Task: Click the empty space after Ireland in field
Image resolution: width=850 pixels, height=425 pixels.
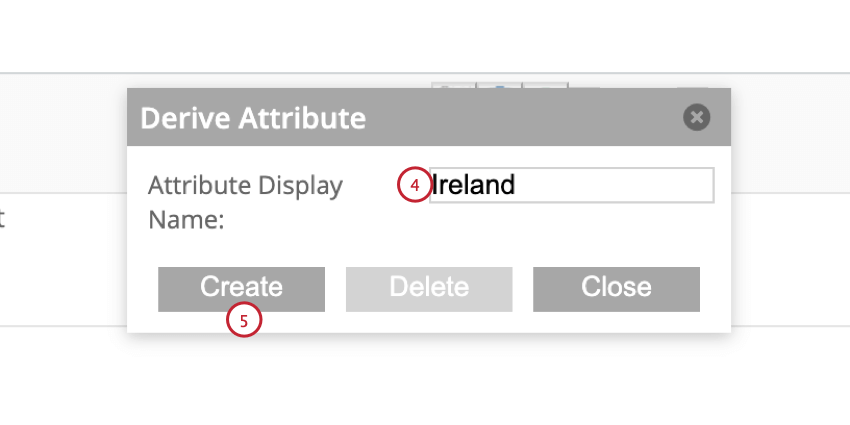Action: 613,185
